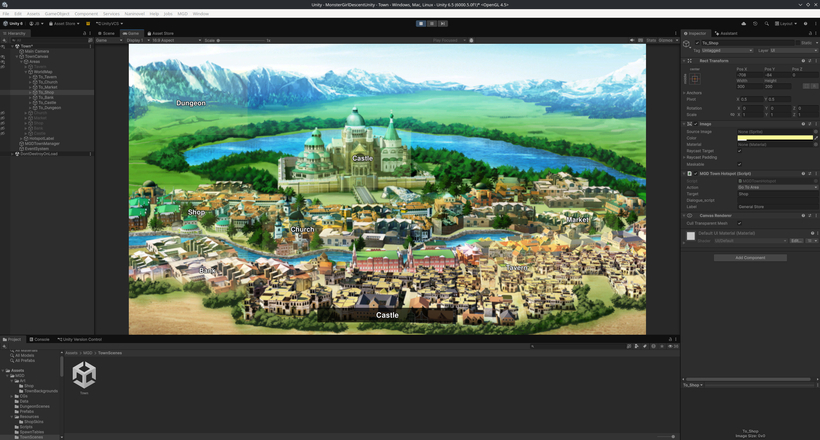Click the global search magnifier icon
The width and height of the screenshot is (820, 440).
pos(767,24)
